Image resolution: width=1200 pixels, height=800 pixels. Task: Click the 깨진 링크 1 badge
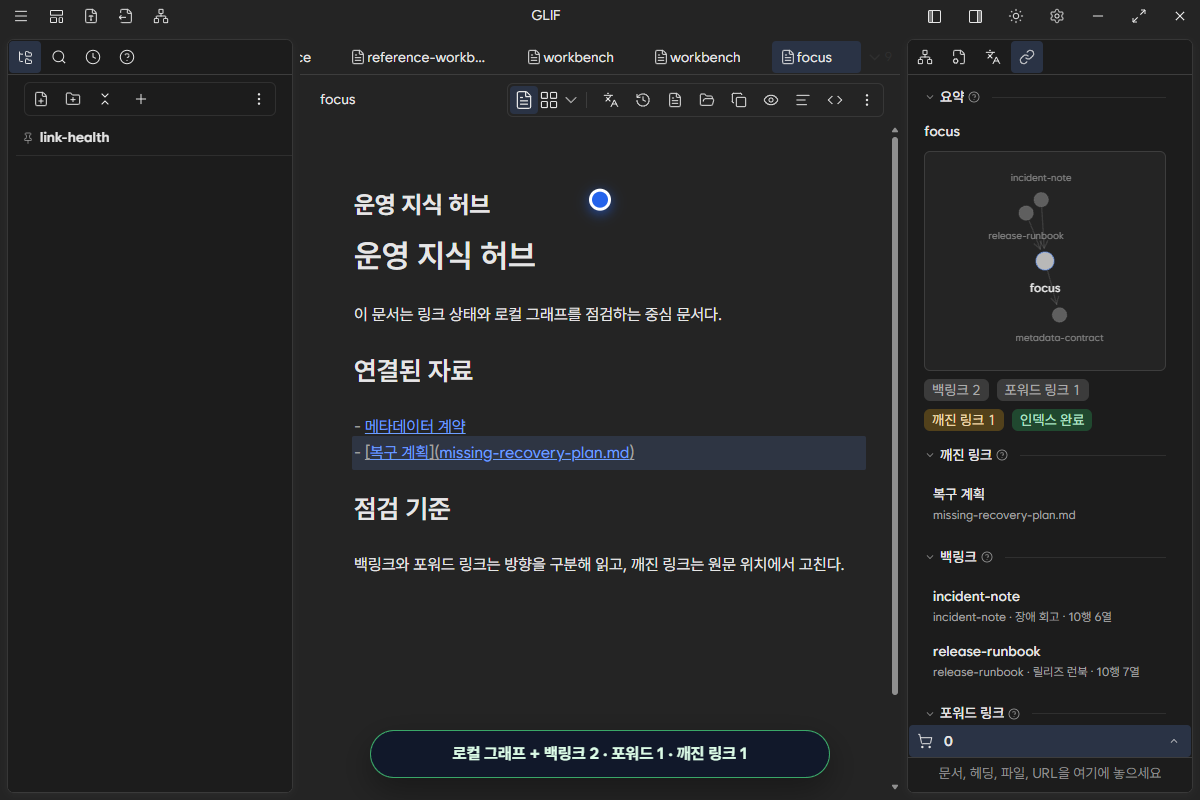(x=964, y=420)
